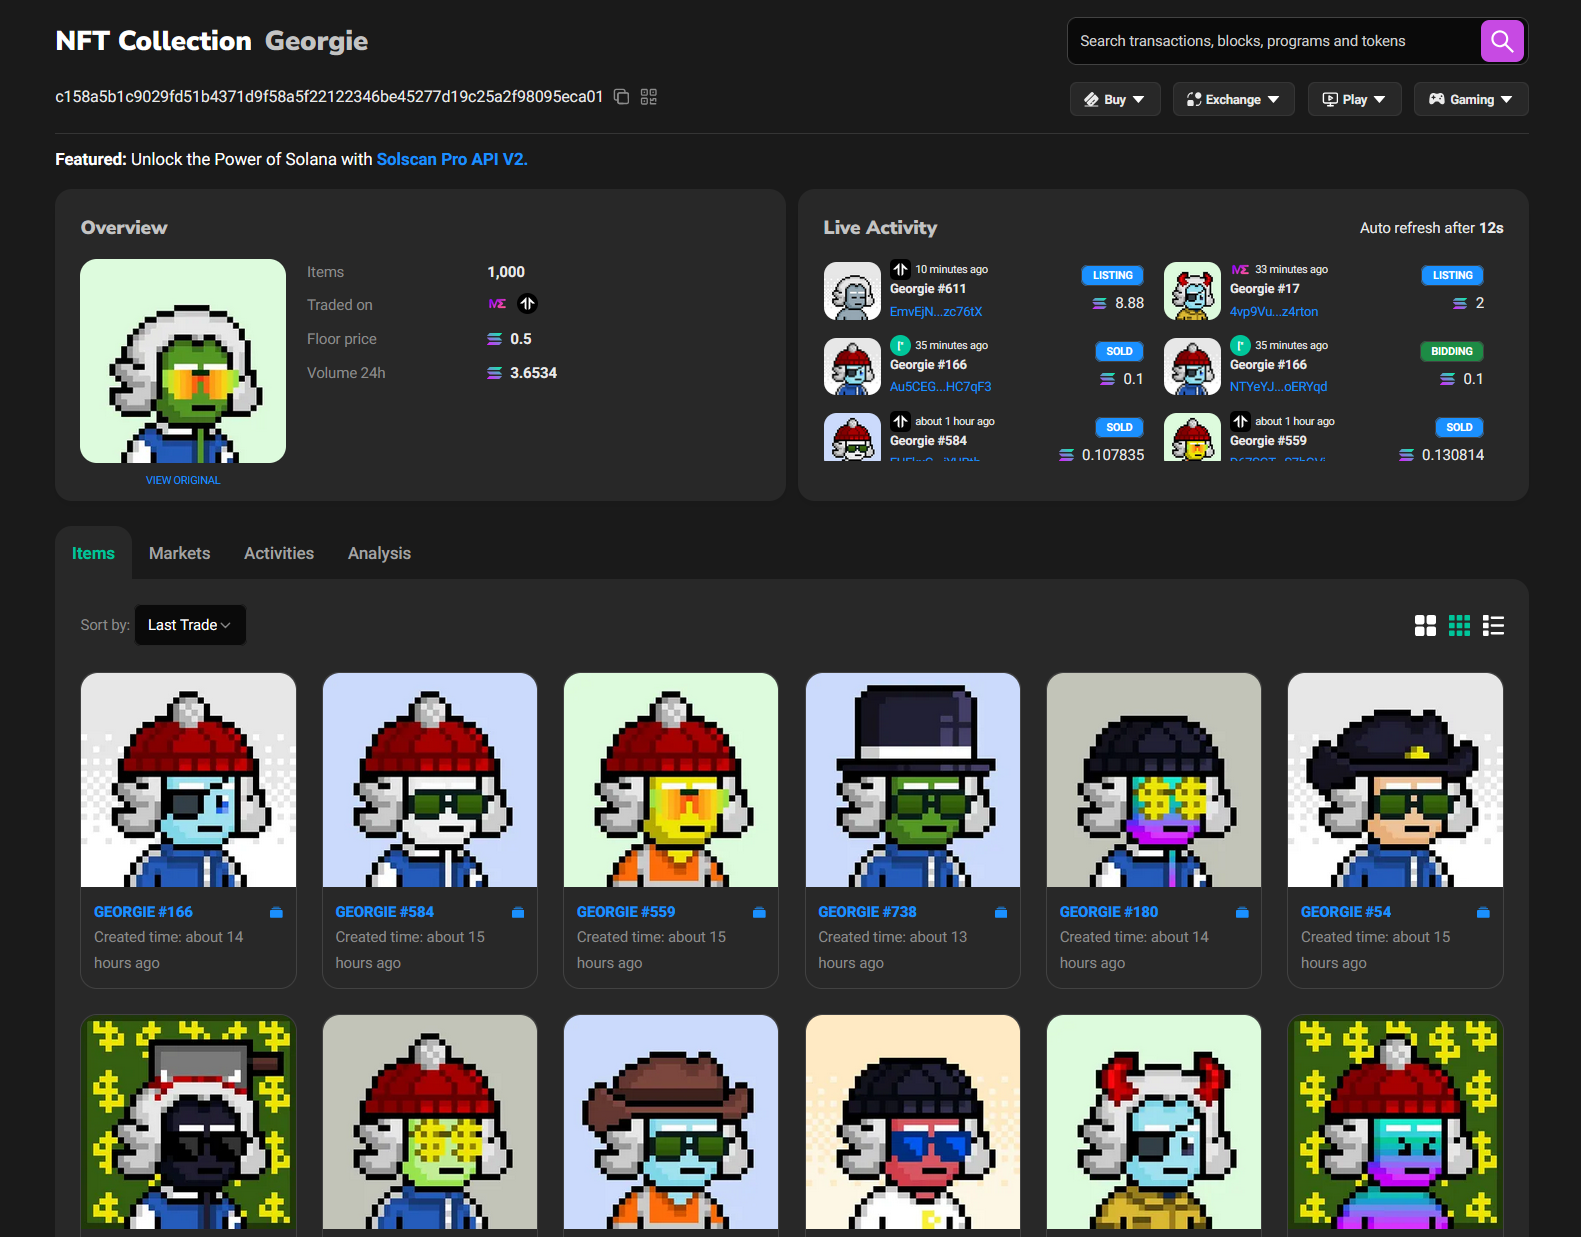This screenshot has width=1581, height=1237.
Task: Copy the collection address
Action: click(x=621, y=97)
